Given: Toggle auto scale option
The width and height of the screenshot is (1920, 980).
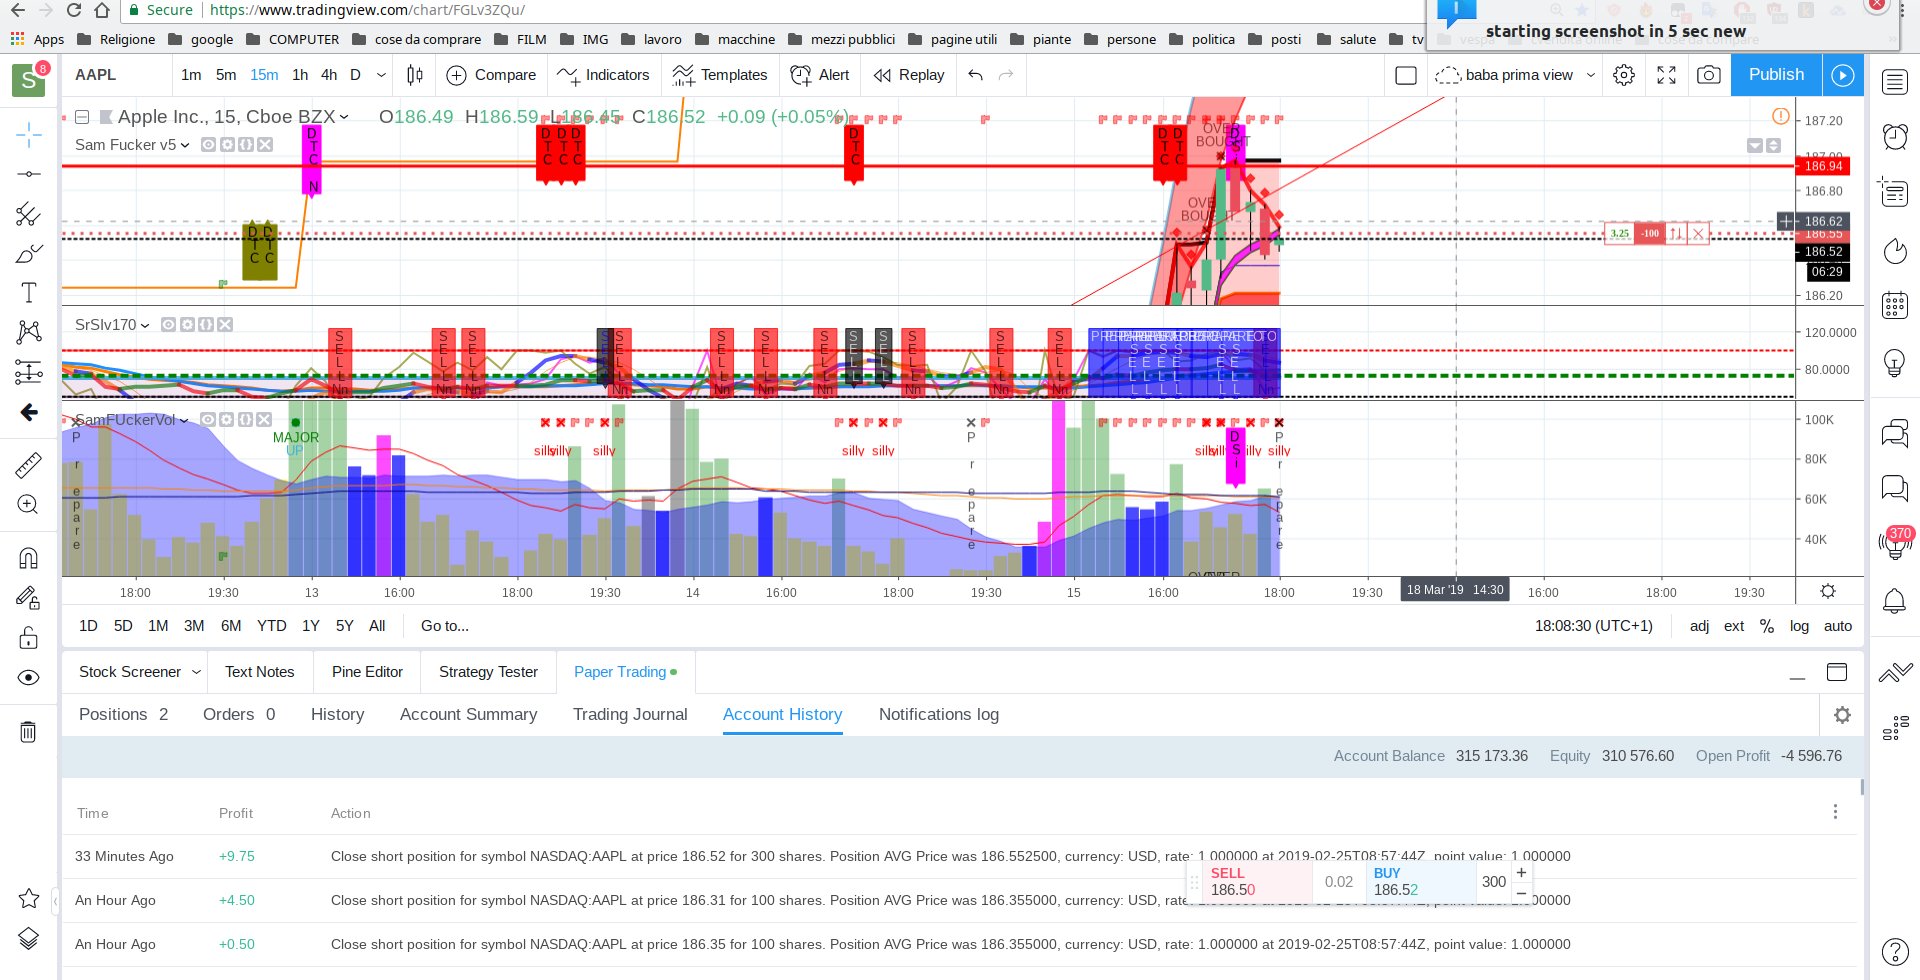Looking at the screenshot, I should (x=1838, y=626).
